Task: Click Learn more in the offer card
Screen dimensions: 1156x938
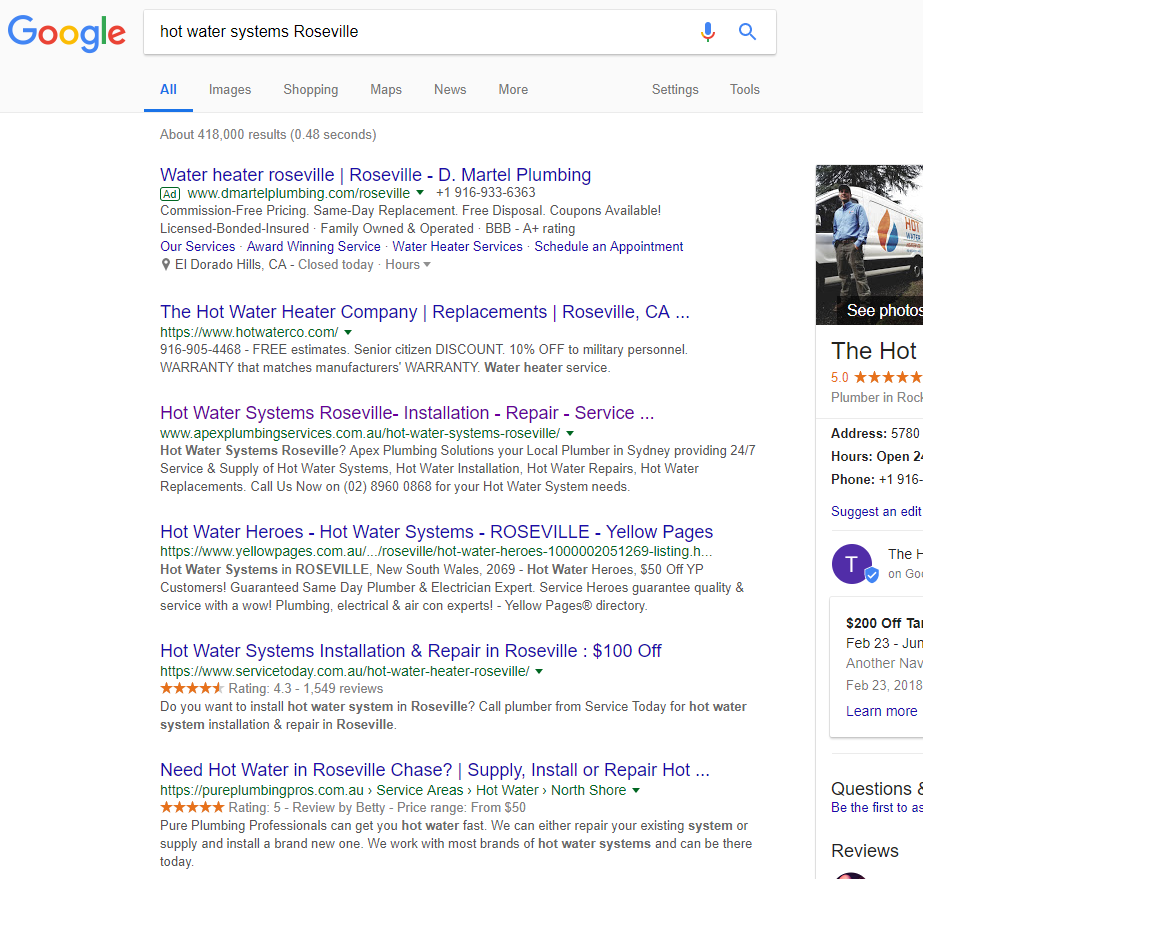Action: 882,711
